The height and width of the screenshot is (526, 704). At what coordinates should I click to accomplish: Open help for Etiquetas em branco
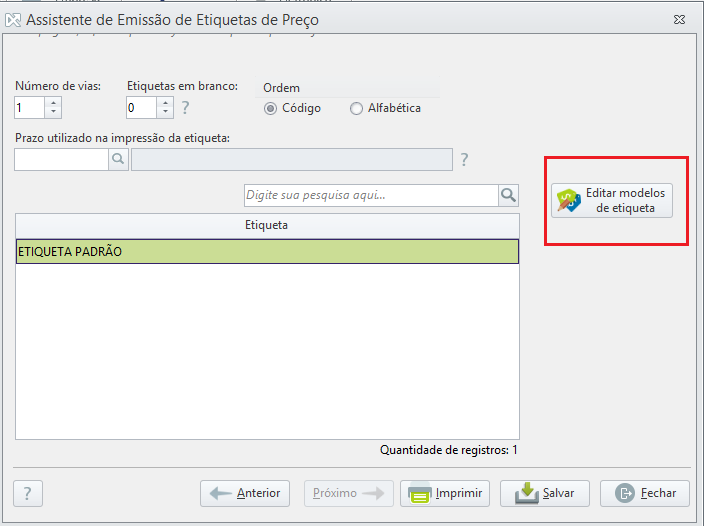[185, 108]
